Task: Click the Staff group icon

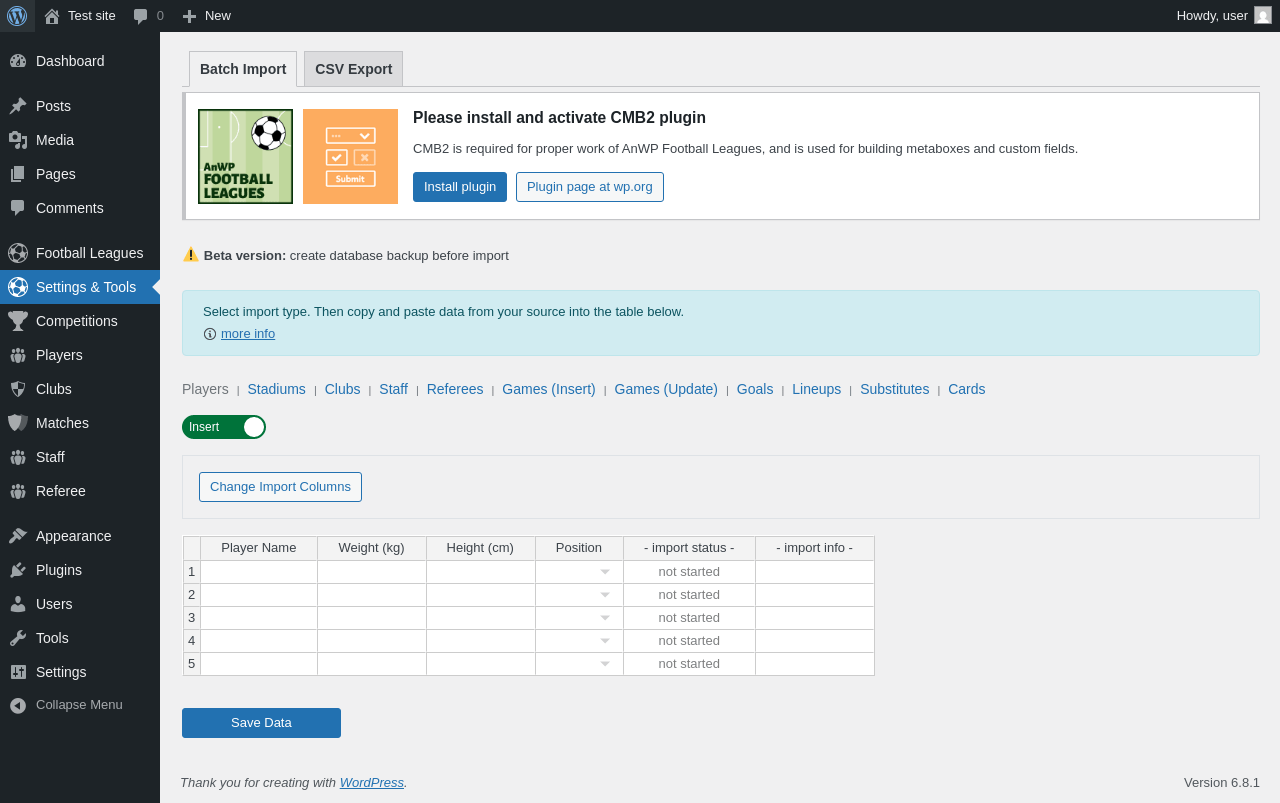Action: (x=18, y=457)
